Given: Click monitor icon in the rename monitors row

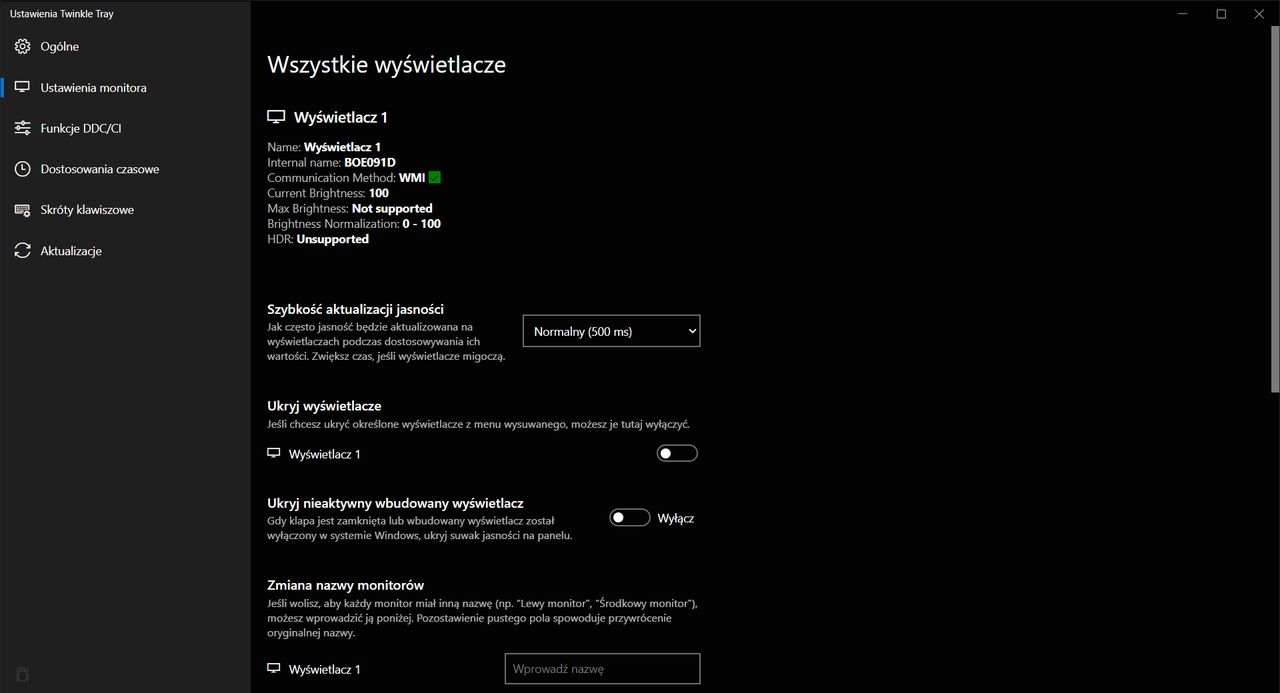Looking at the screenshot, I should pos(274,668).
